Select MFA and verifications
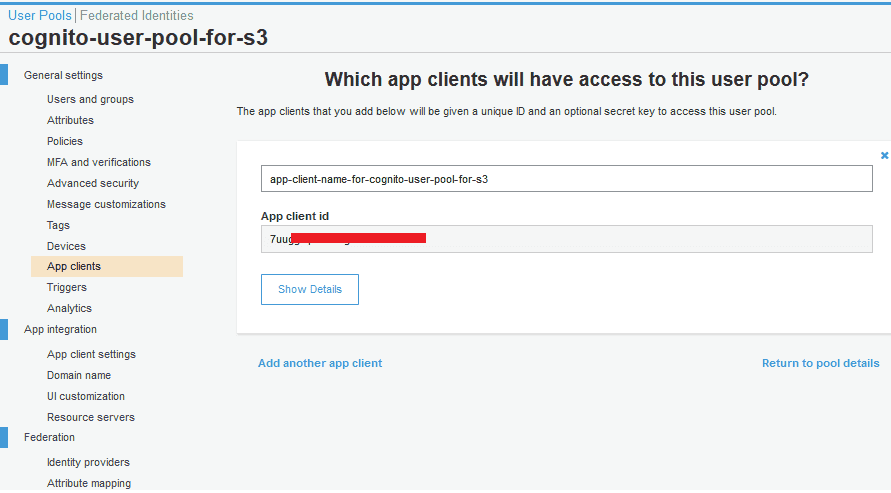Screen dimensions: 891x493 pyautogui.click(x=99, y=162)
